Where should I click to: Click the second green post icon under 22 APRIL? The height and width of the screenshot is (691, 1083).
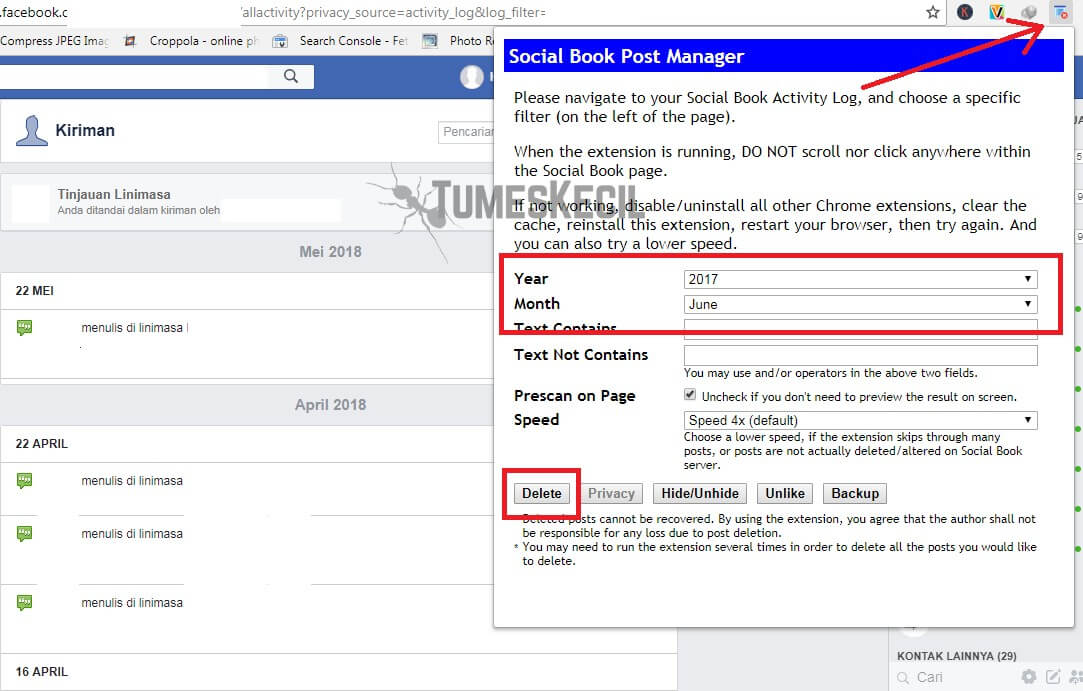(24, 533)
